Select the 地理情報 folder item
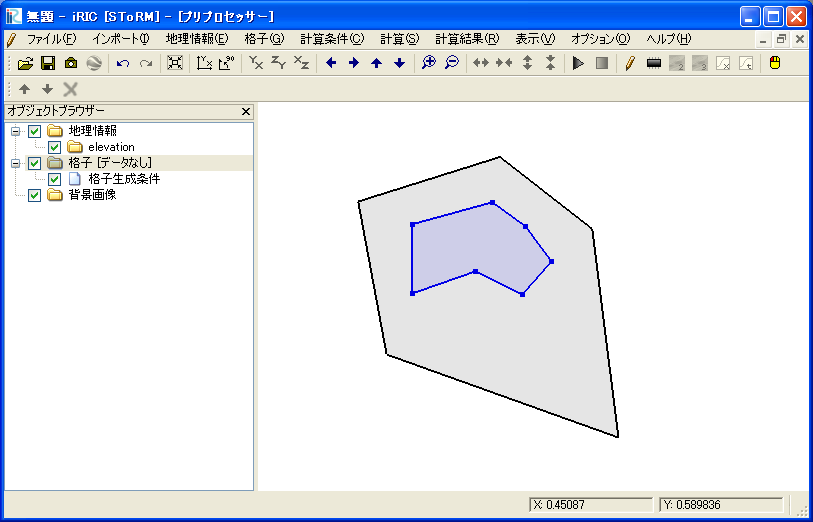 point(92,131)
